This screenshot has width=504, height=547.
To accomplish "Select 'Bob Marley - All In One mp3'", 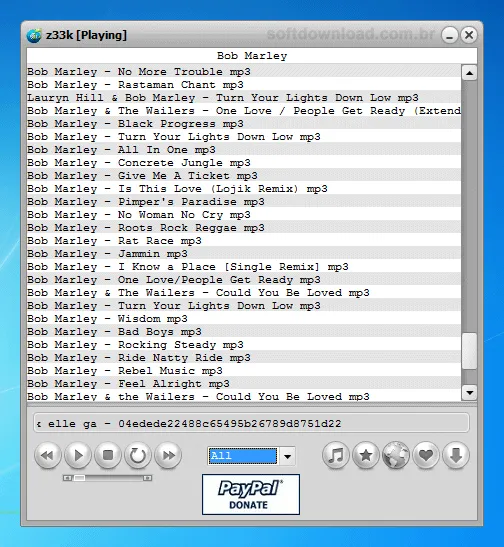I will (244, 150).
